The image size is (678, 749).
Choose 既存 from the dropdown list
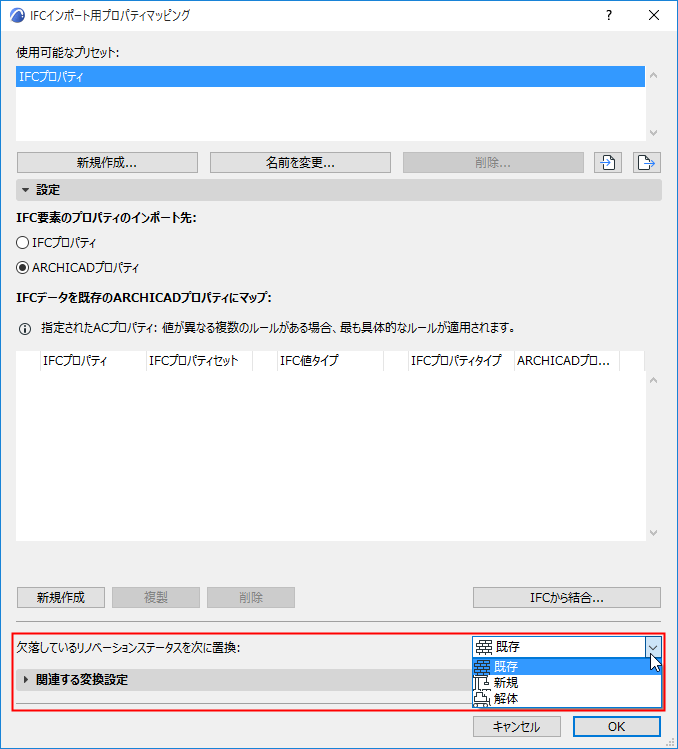tap(567, 666)
